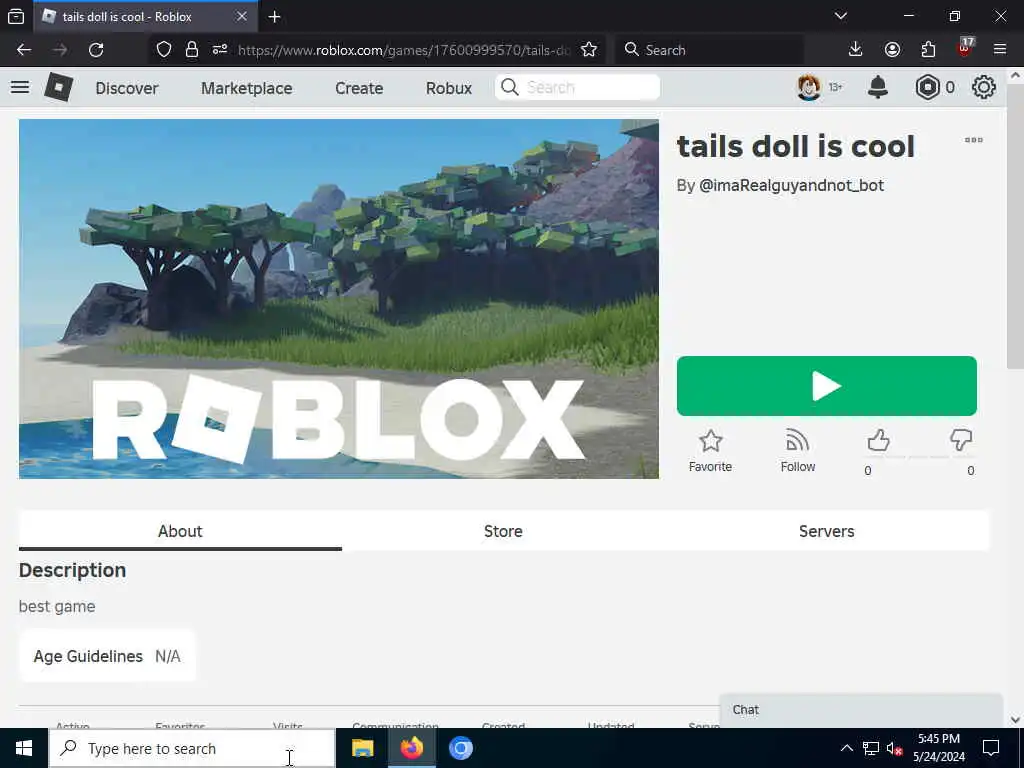This screenshot has height=768, width=1024.
Task: Open the Marketplace page
Action: pyautogui.click(x=246, y=88)
